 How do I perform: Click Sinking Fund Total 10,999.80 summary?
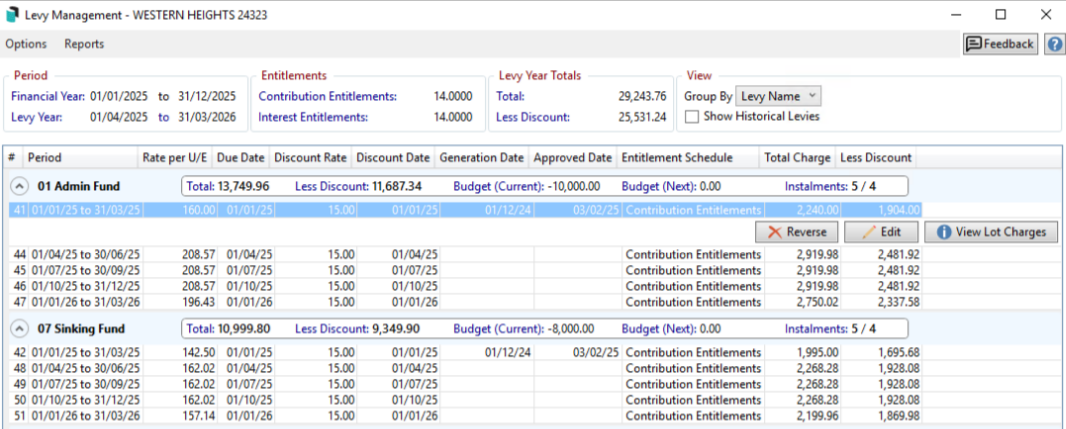pos(228,329)
